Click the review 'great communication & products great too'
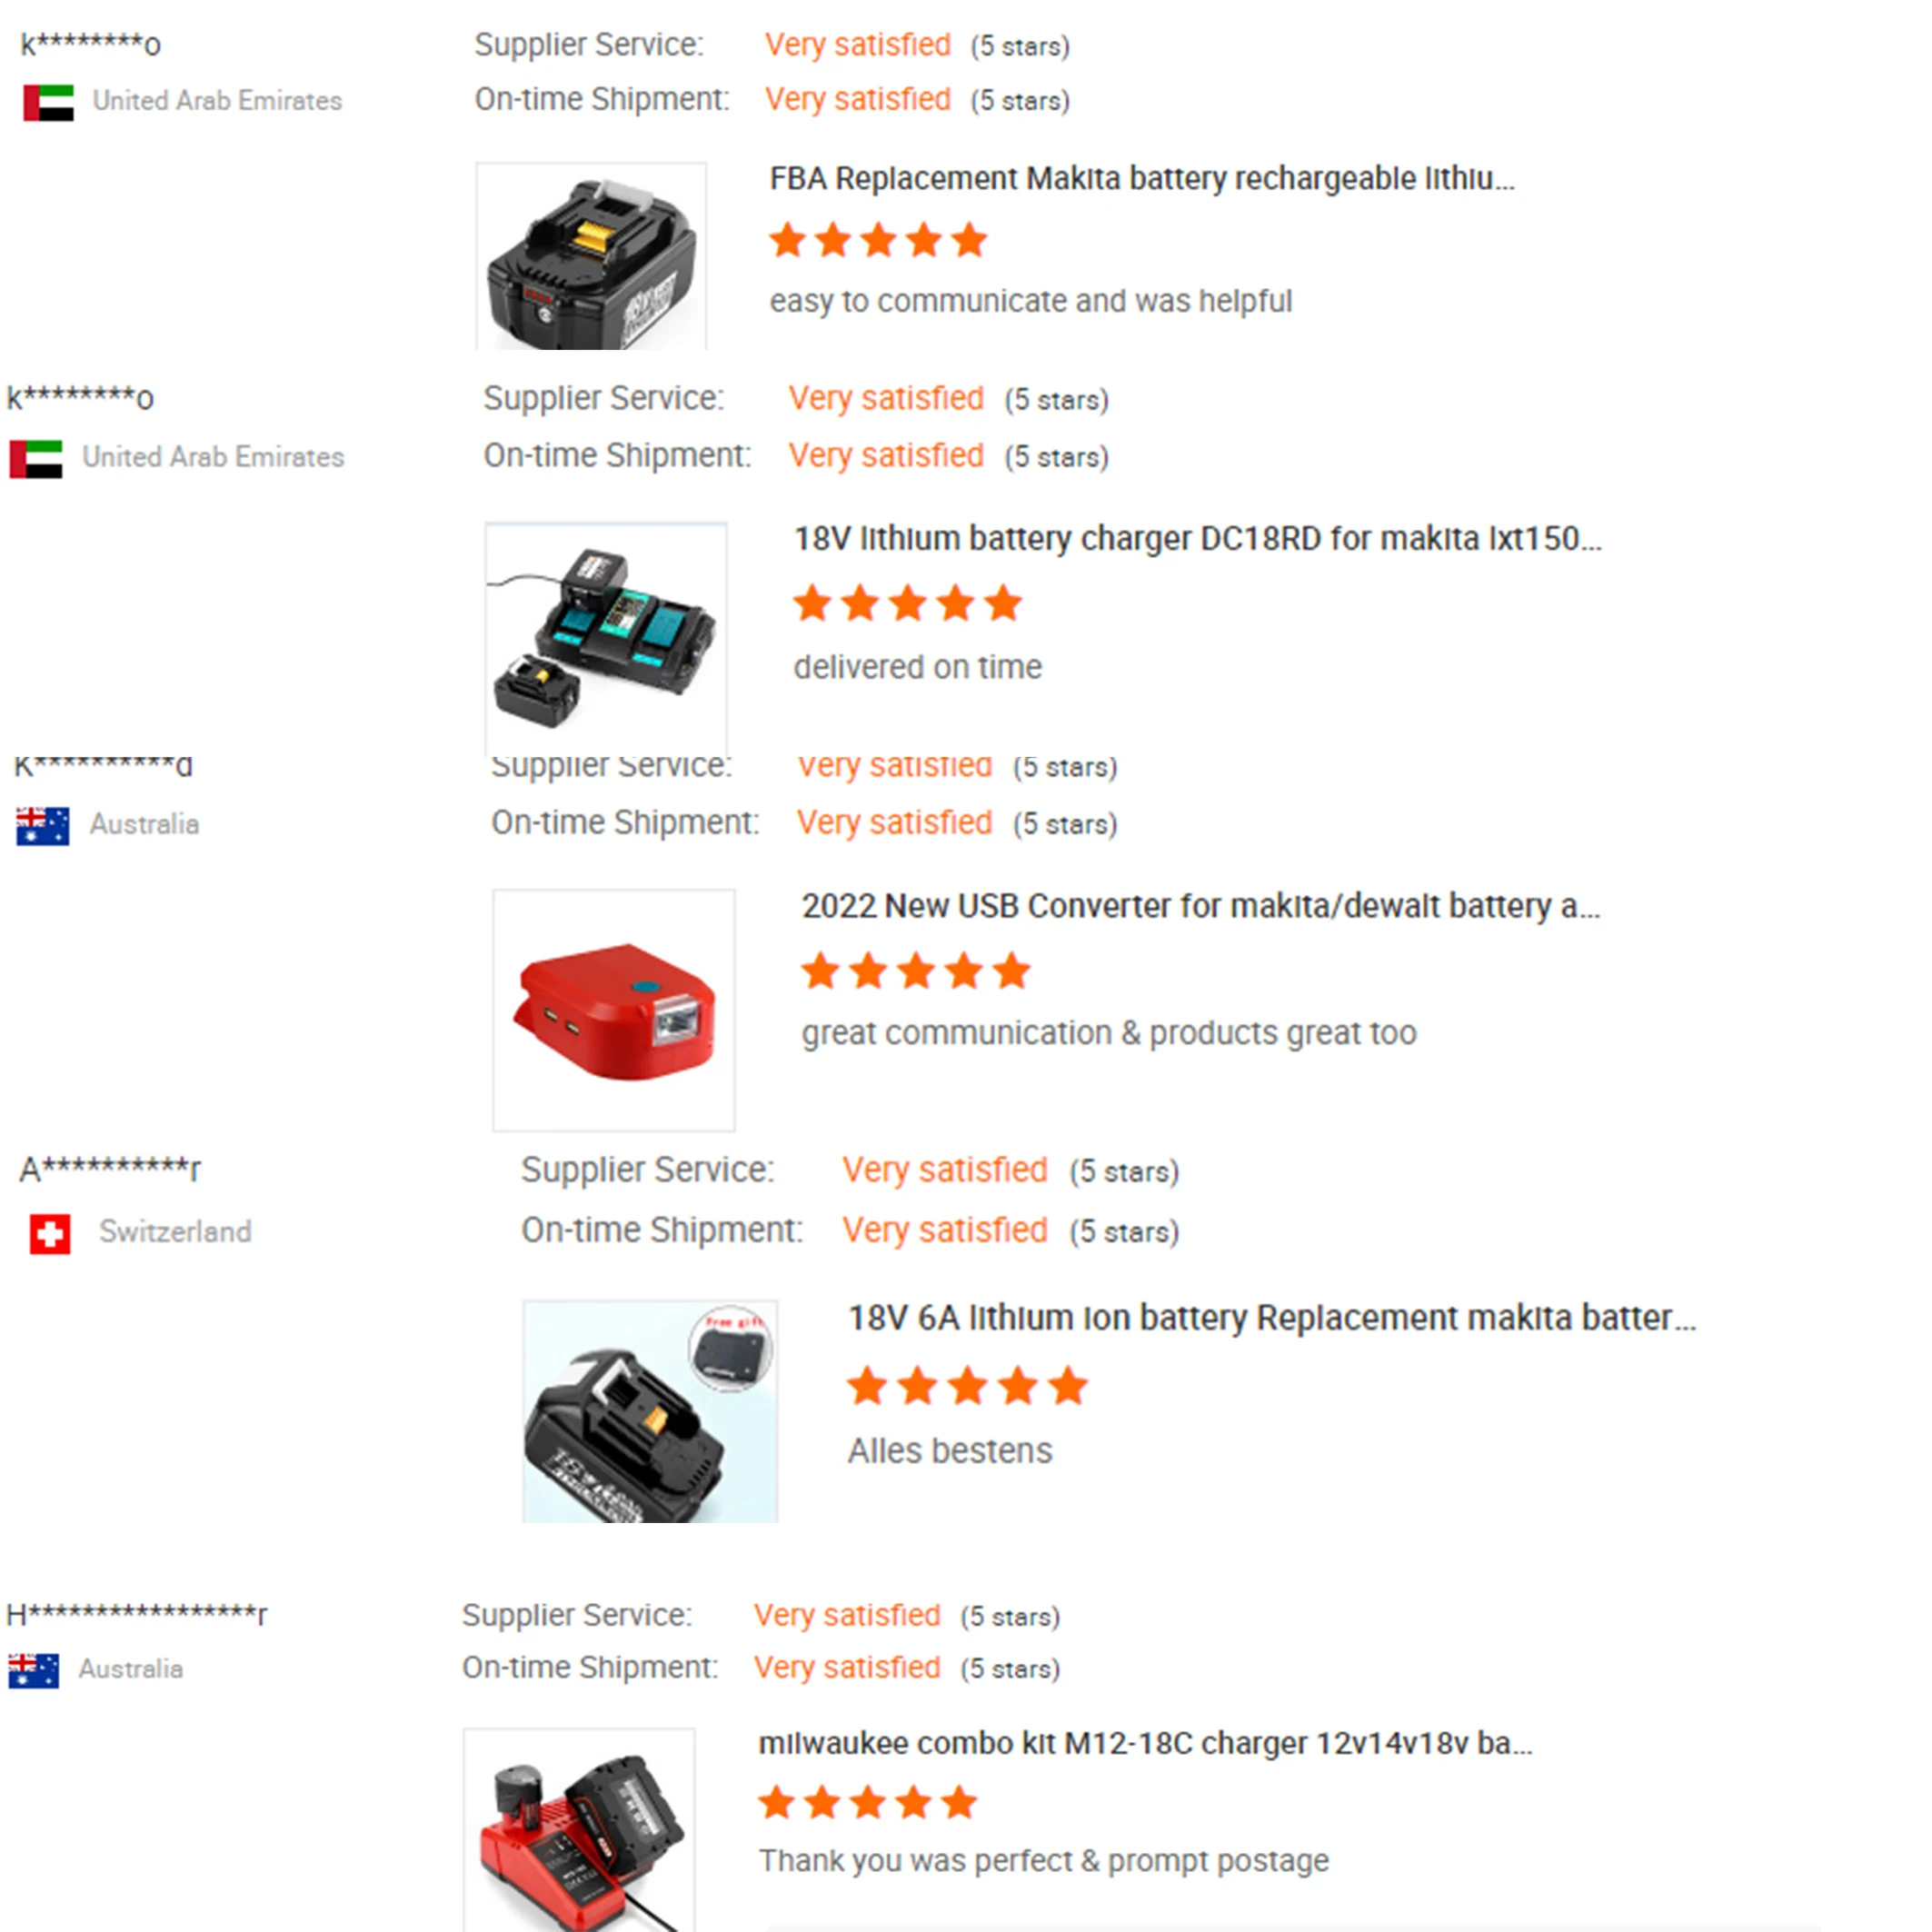The width and height of the screenshot is (1932, 1932). coord(1109,1033)
